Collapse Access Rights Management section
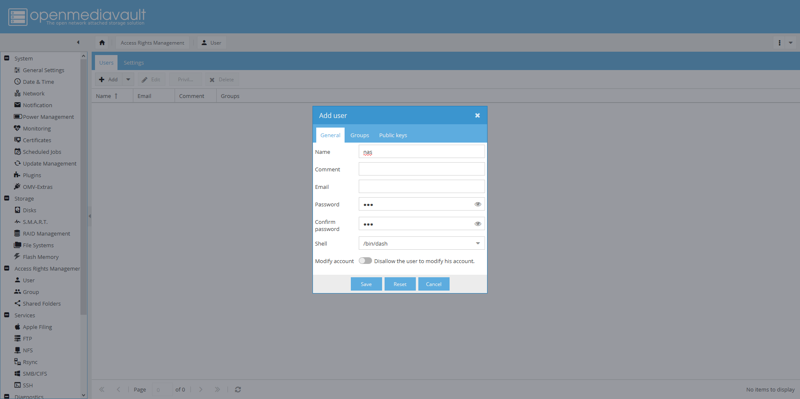Image resolution: width=800 pixels, height=399 pixels. pos(7,268)
